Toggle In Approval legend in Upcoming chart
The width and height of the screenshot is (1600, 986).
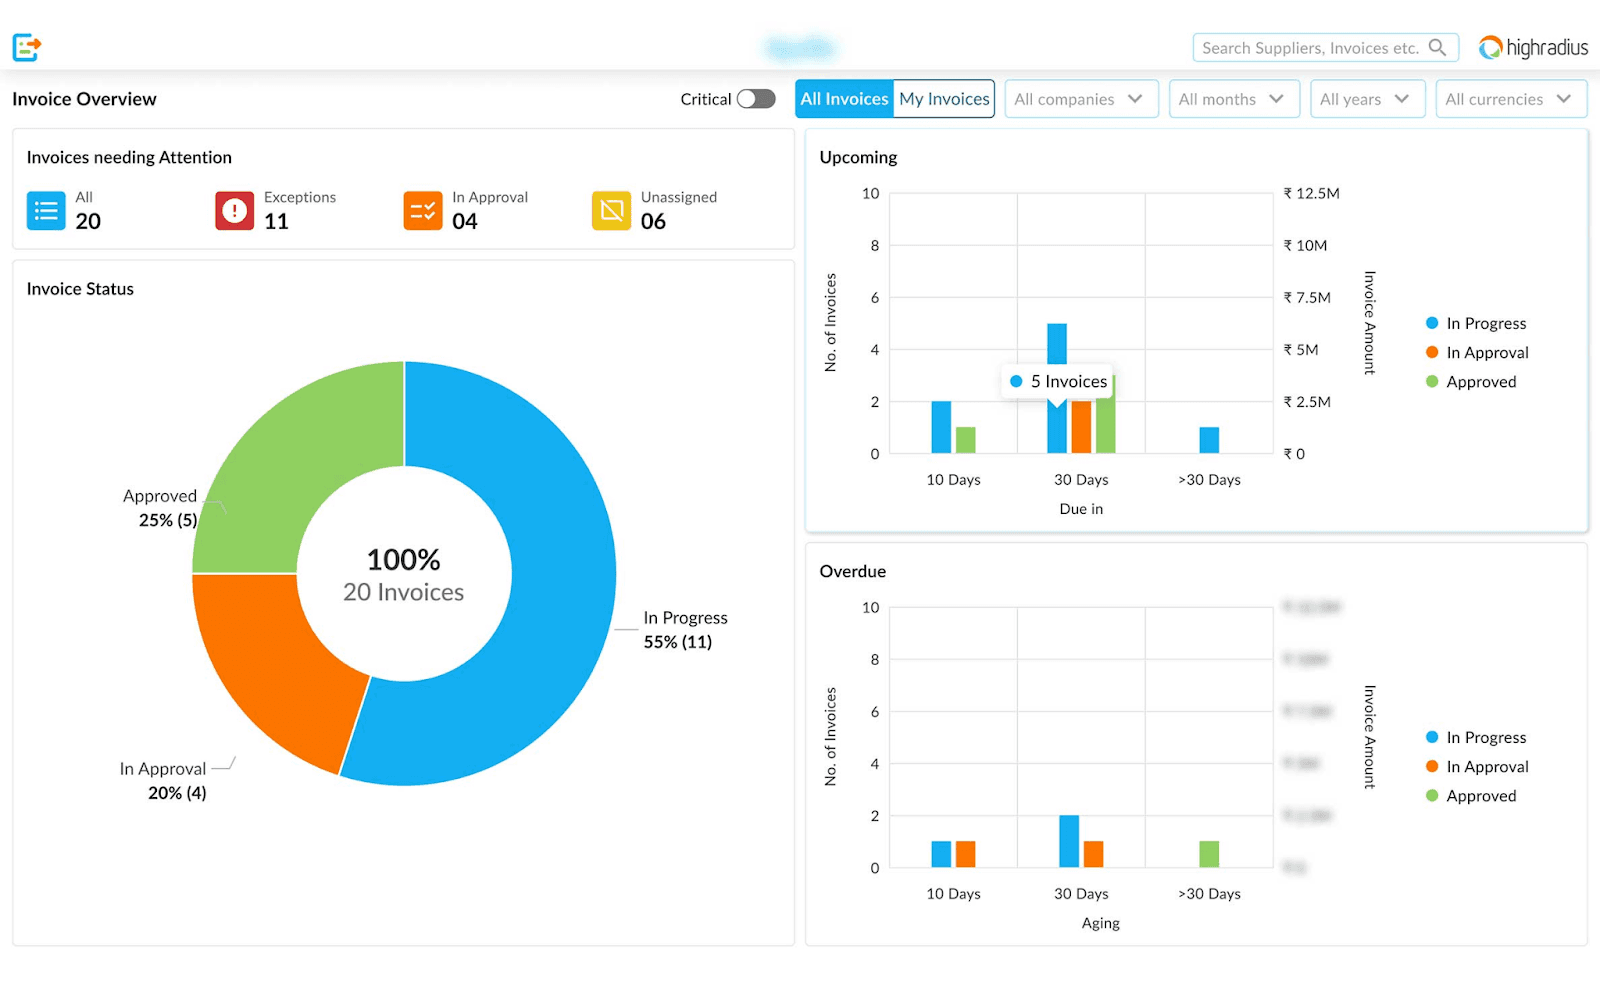point(1477,352)
